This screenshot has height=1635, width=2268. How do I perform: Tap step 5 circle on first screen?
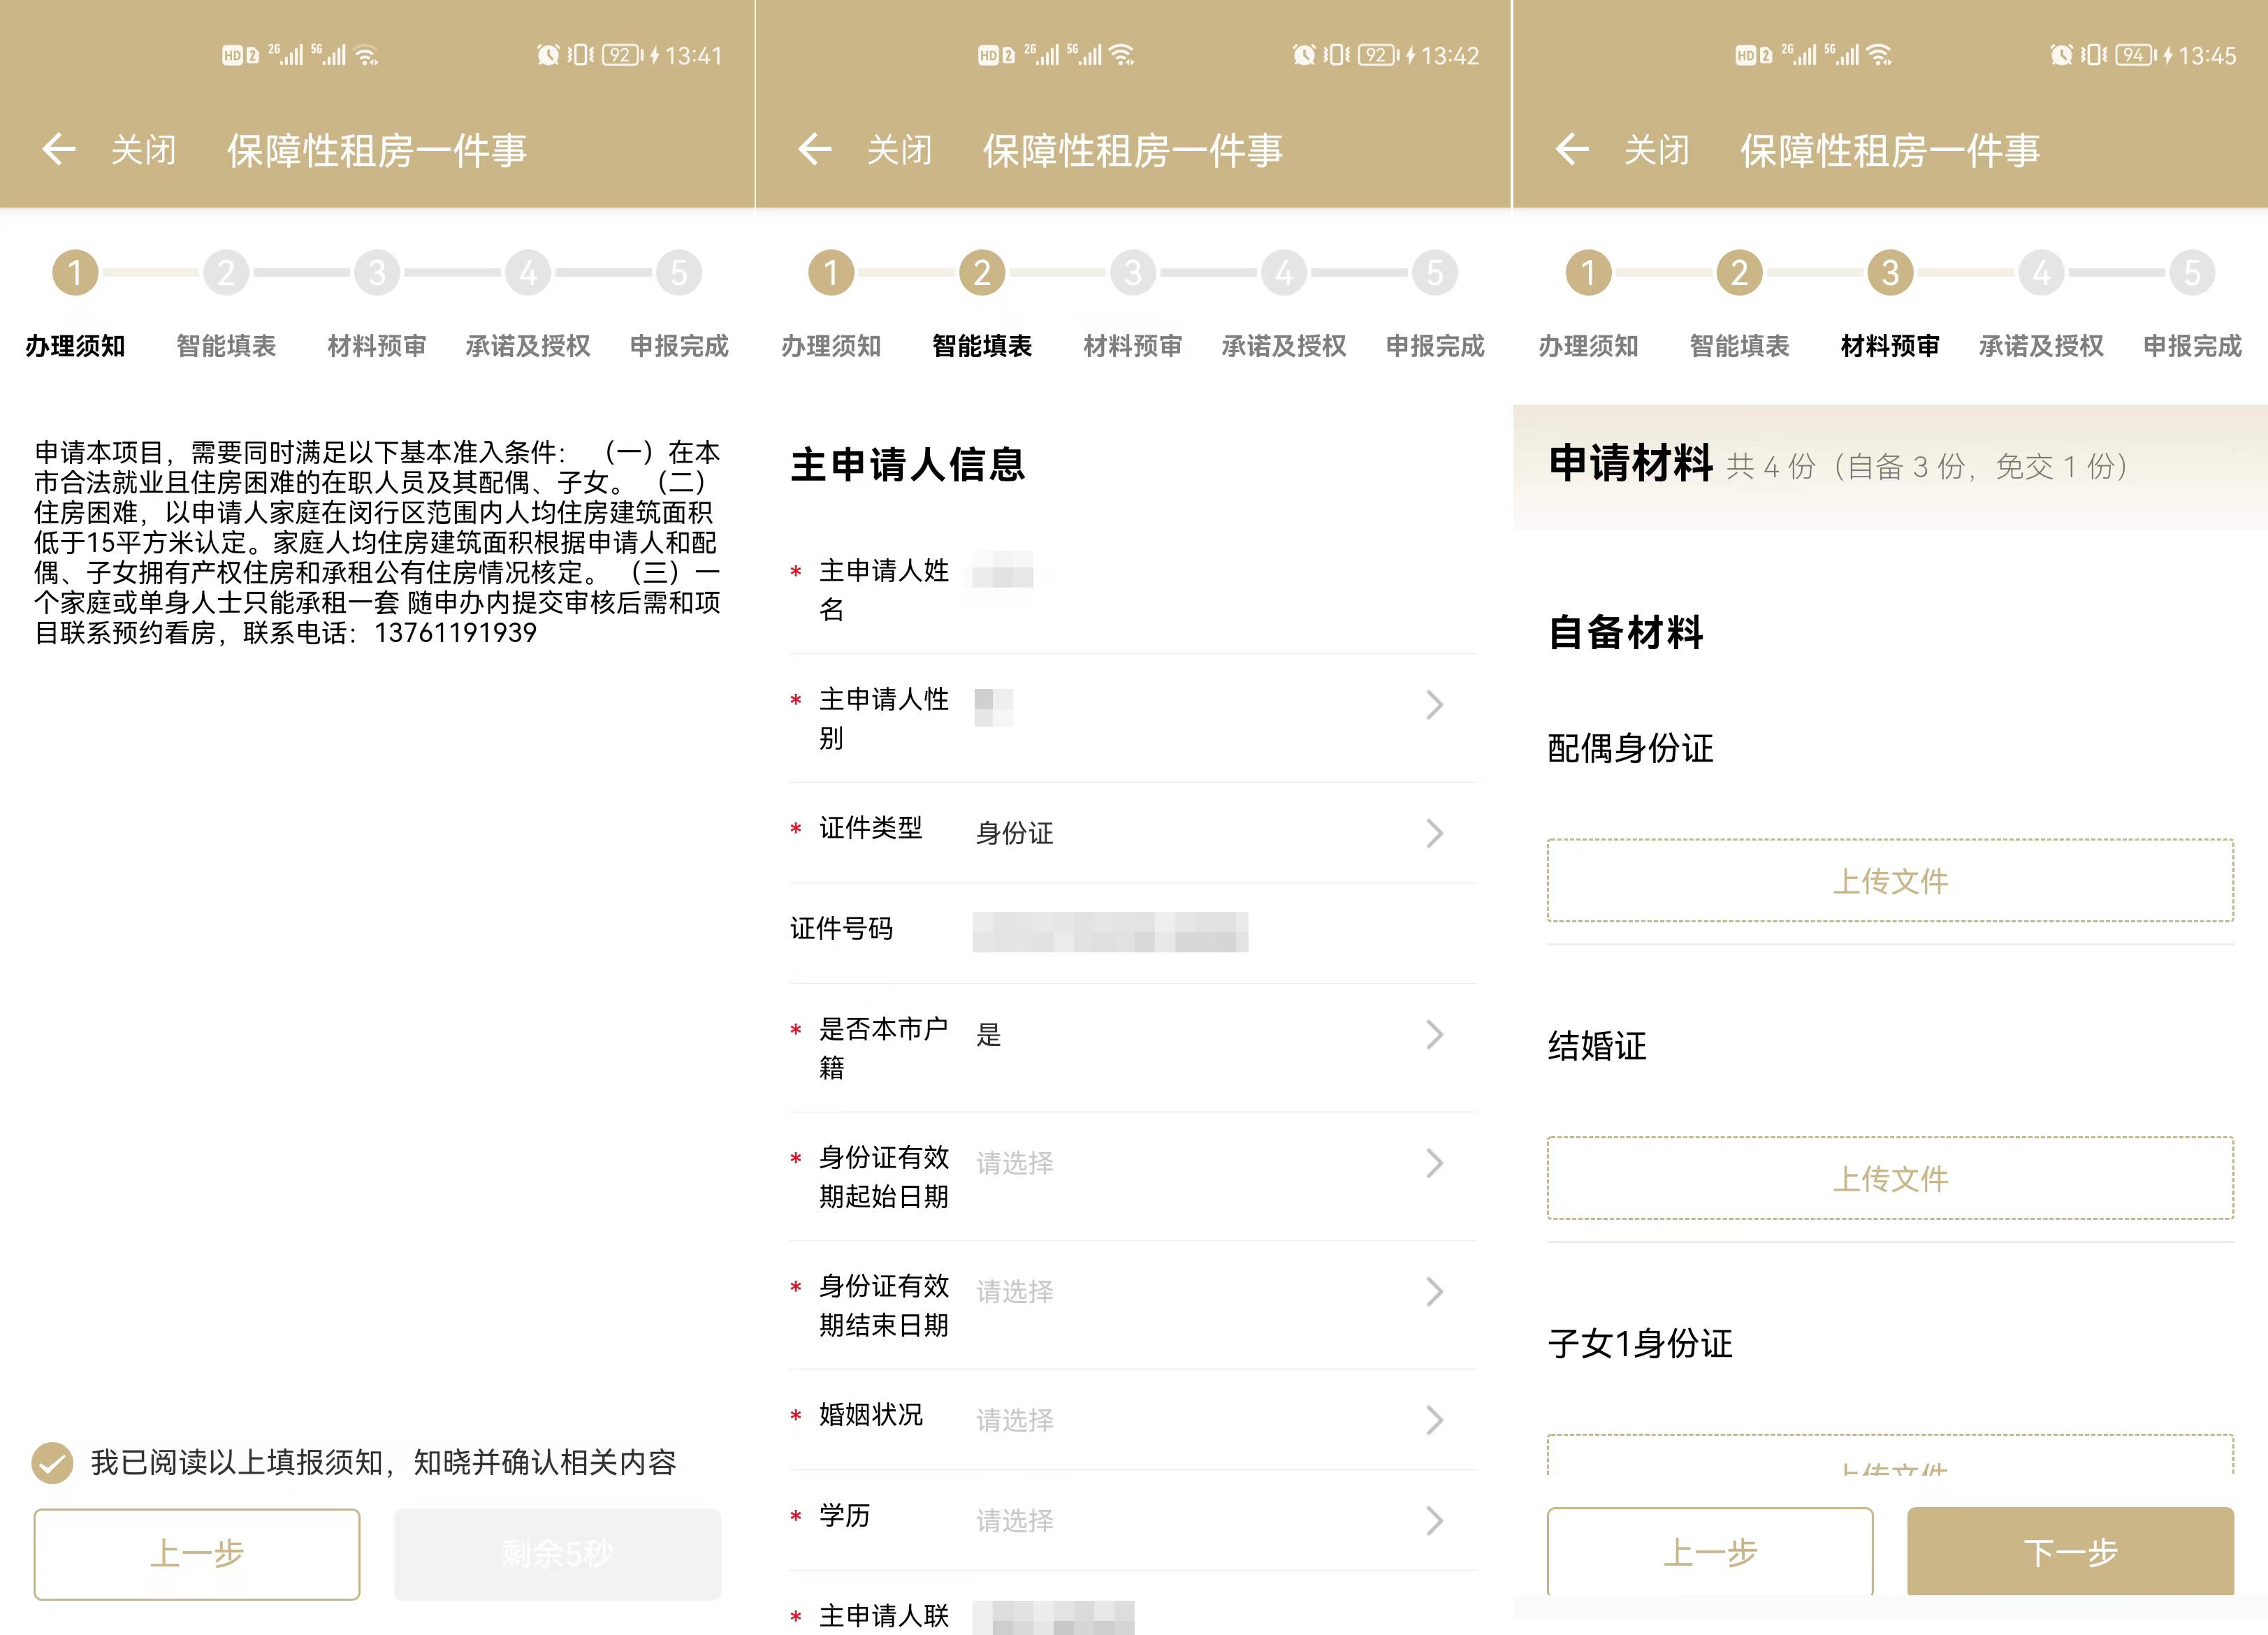(679, 272)
